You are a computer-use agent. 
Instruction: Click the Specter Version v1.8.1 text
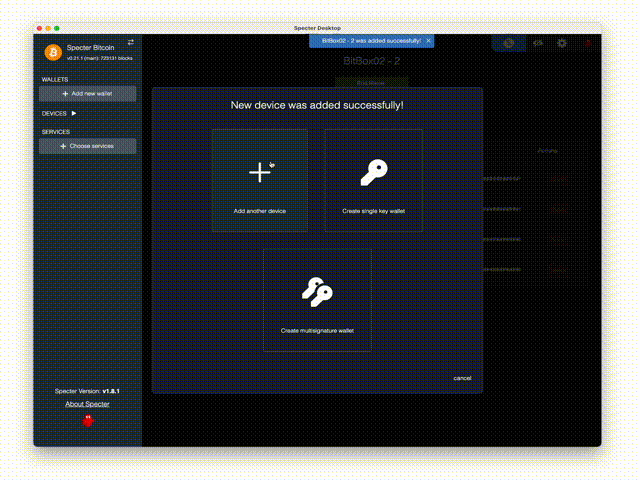[x=87, y=391]
